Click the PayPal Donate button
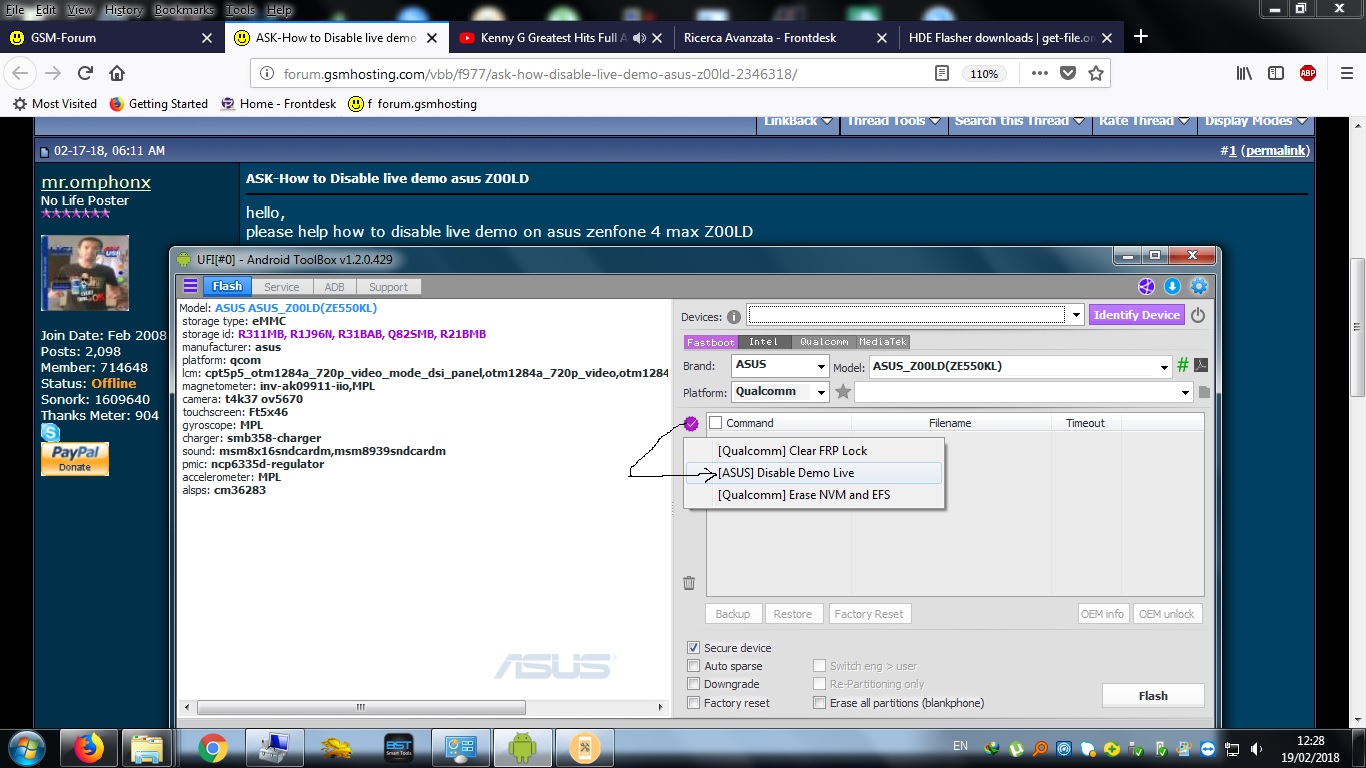 tap(75, 459)
